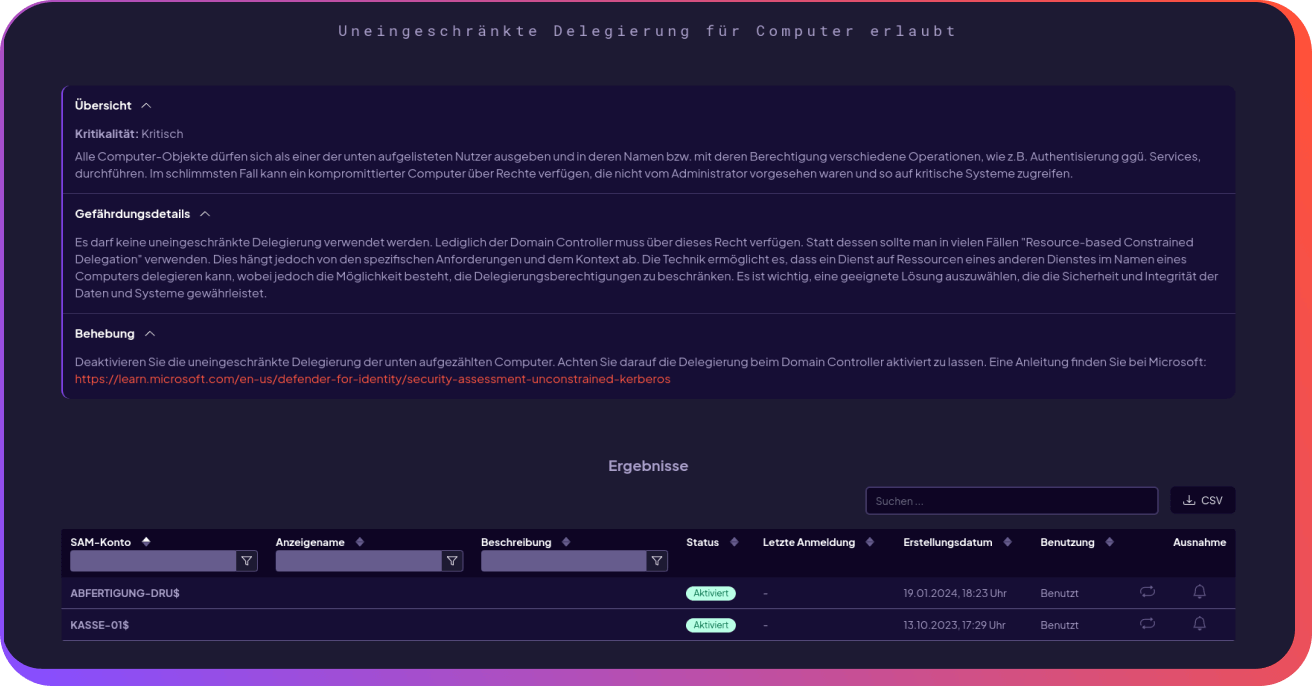Click the SAM-Konto column header label
The image size is (1312, 686).
pyautogui.click(x=102, y=542)
